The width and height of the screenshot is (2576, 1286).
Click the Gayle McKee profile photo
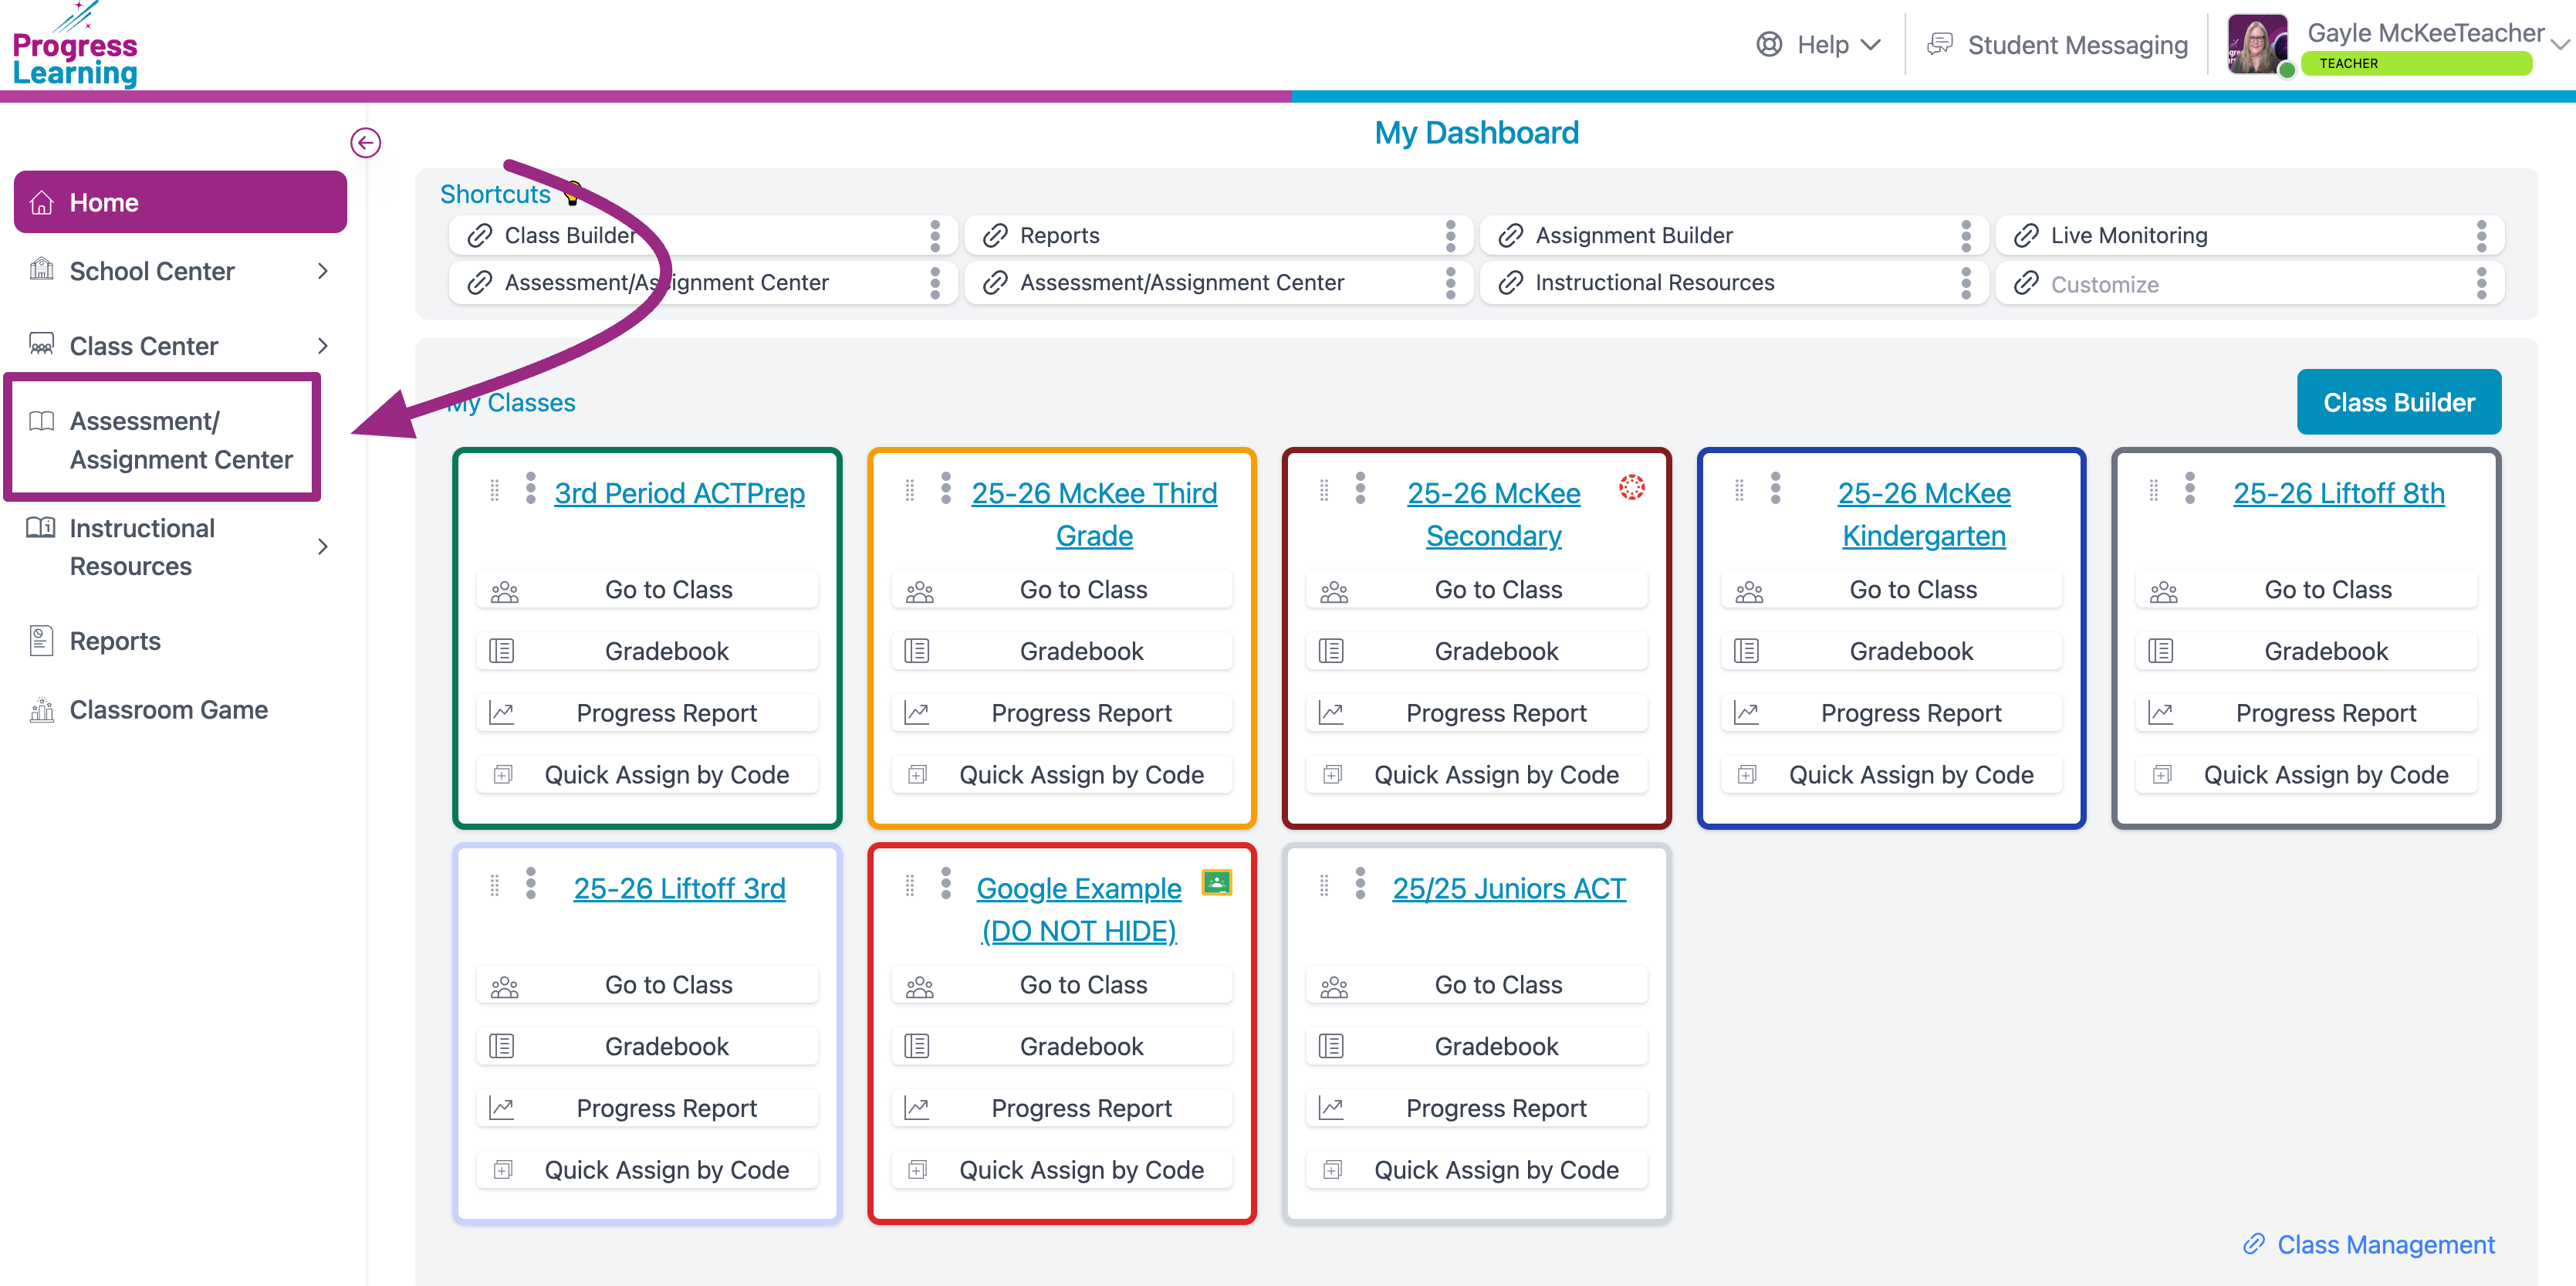2256,44
